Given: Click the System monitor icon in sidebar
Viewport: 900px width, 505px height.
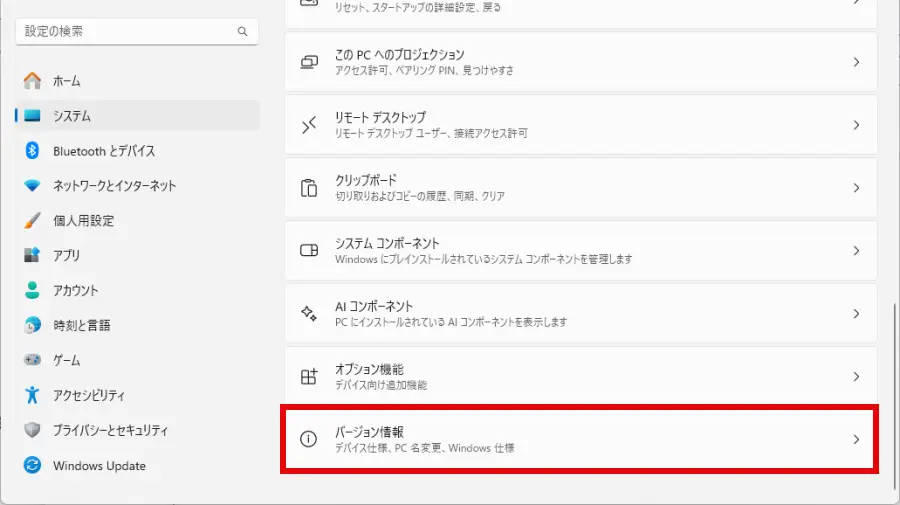Looking at the screenshot, I should coord(33,116).
